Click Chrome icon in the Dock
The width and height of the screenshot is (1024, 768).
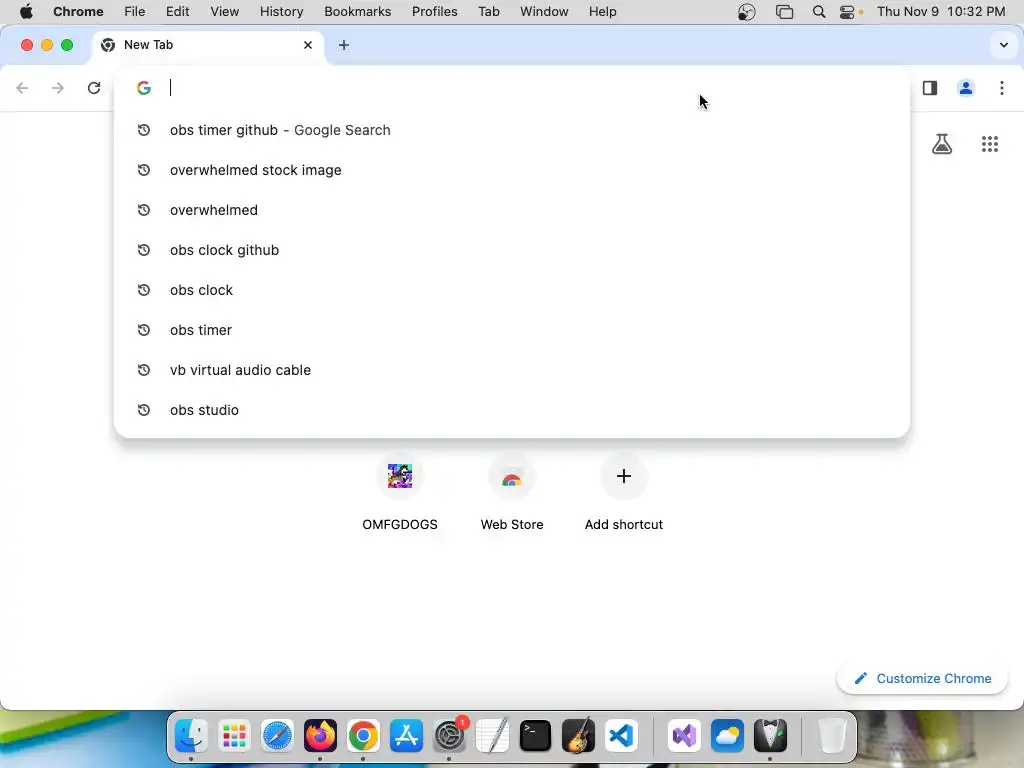(x=363, y=736)
